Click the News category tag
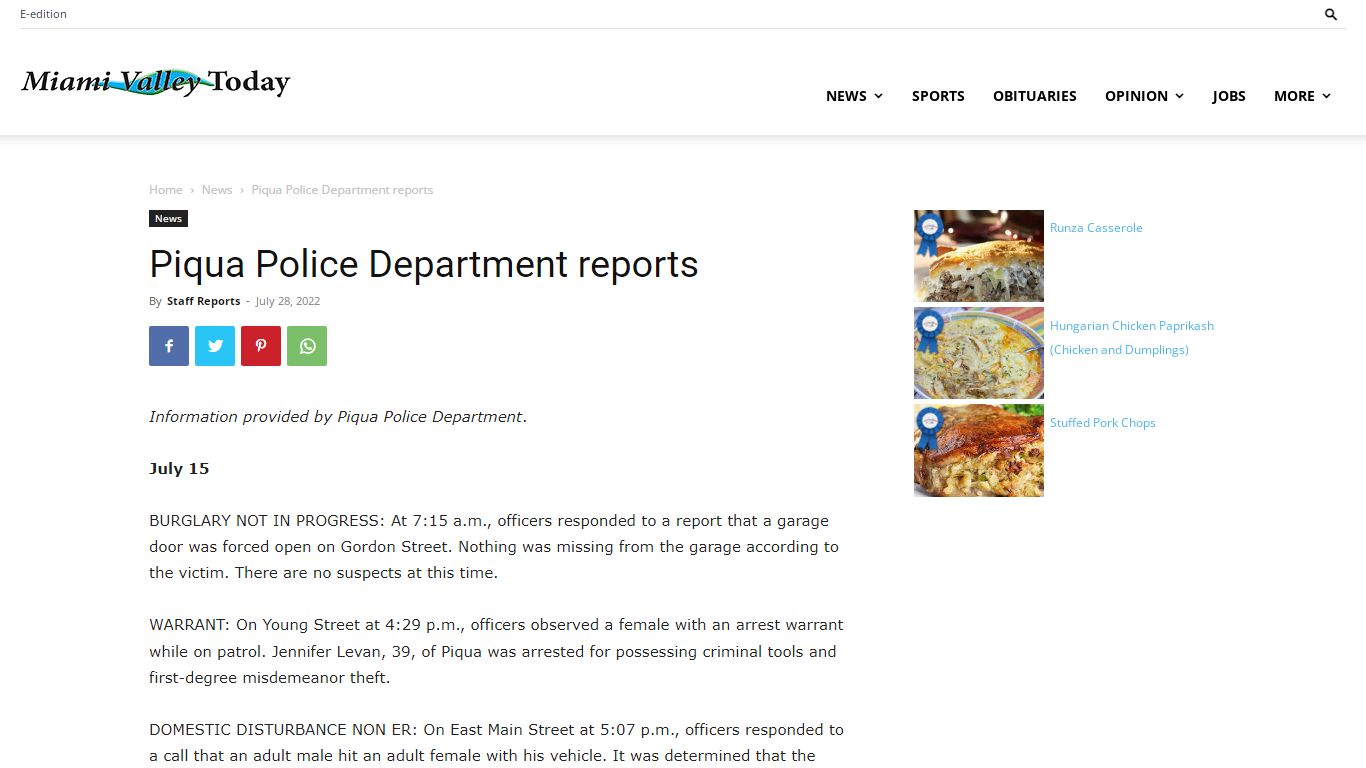 [x=168, y=218]
